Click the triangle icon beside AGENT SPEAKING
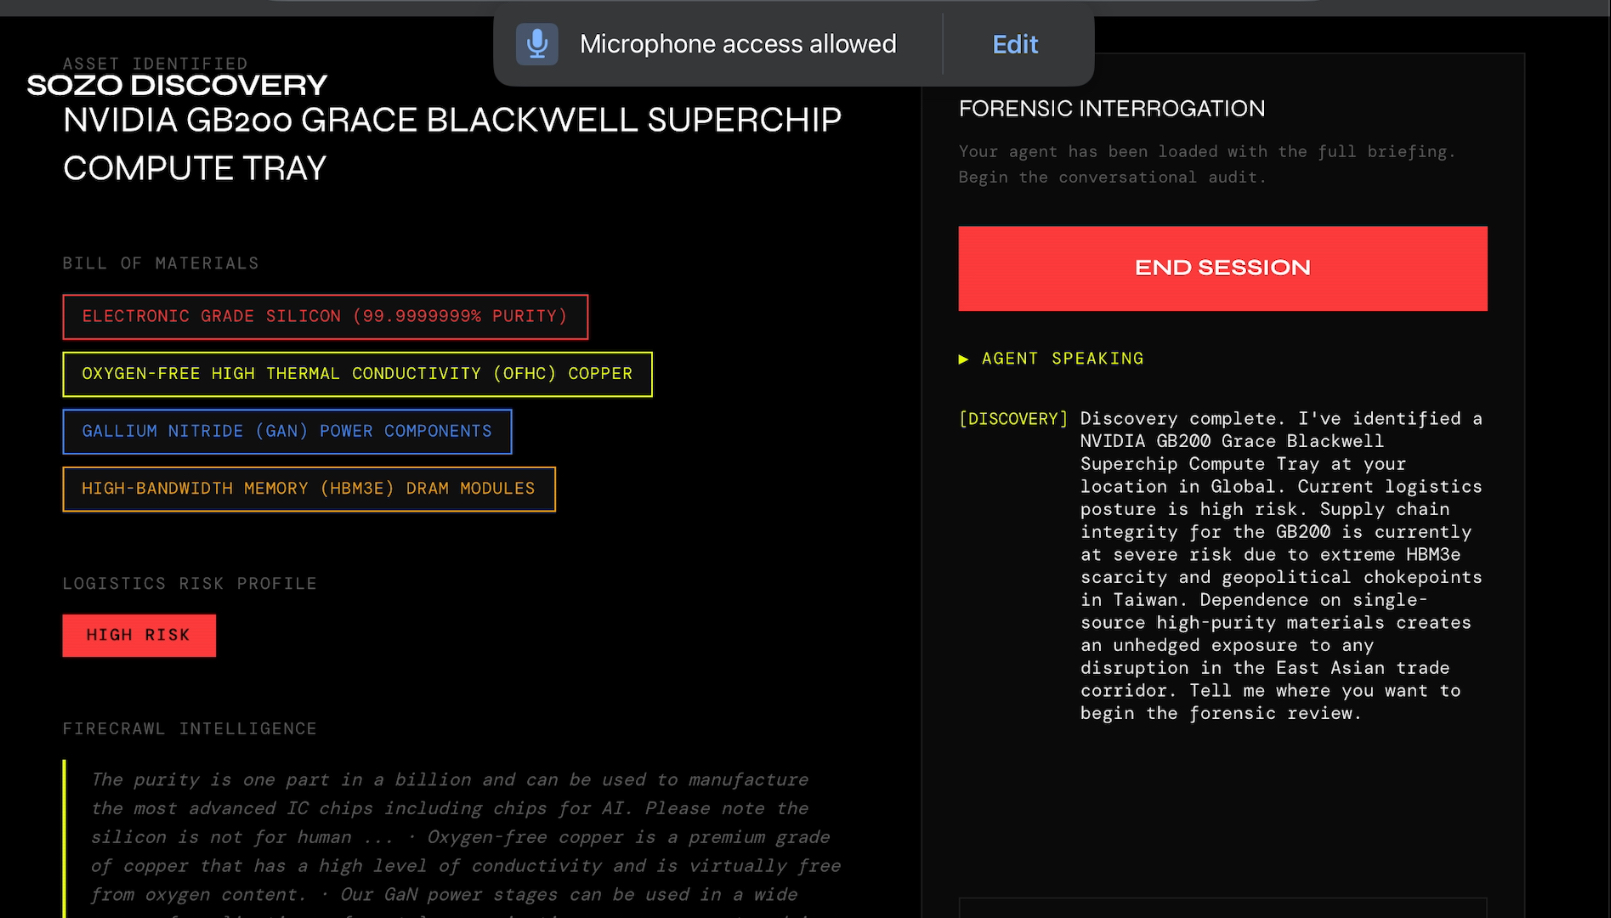Image resolution: width=1611 pixels, height=918 pixels. [964, 359]
